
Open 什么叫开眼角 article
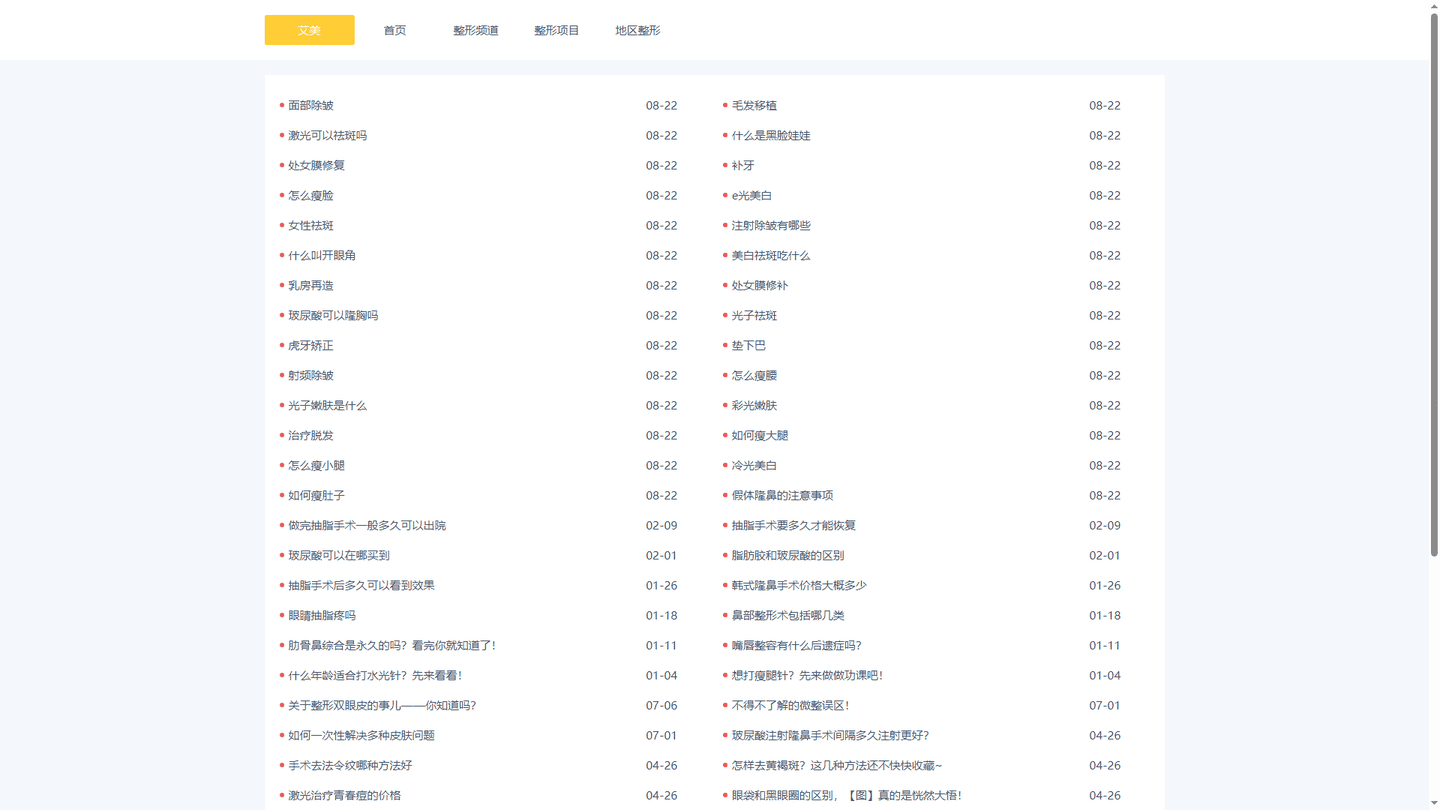322,255
